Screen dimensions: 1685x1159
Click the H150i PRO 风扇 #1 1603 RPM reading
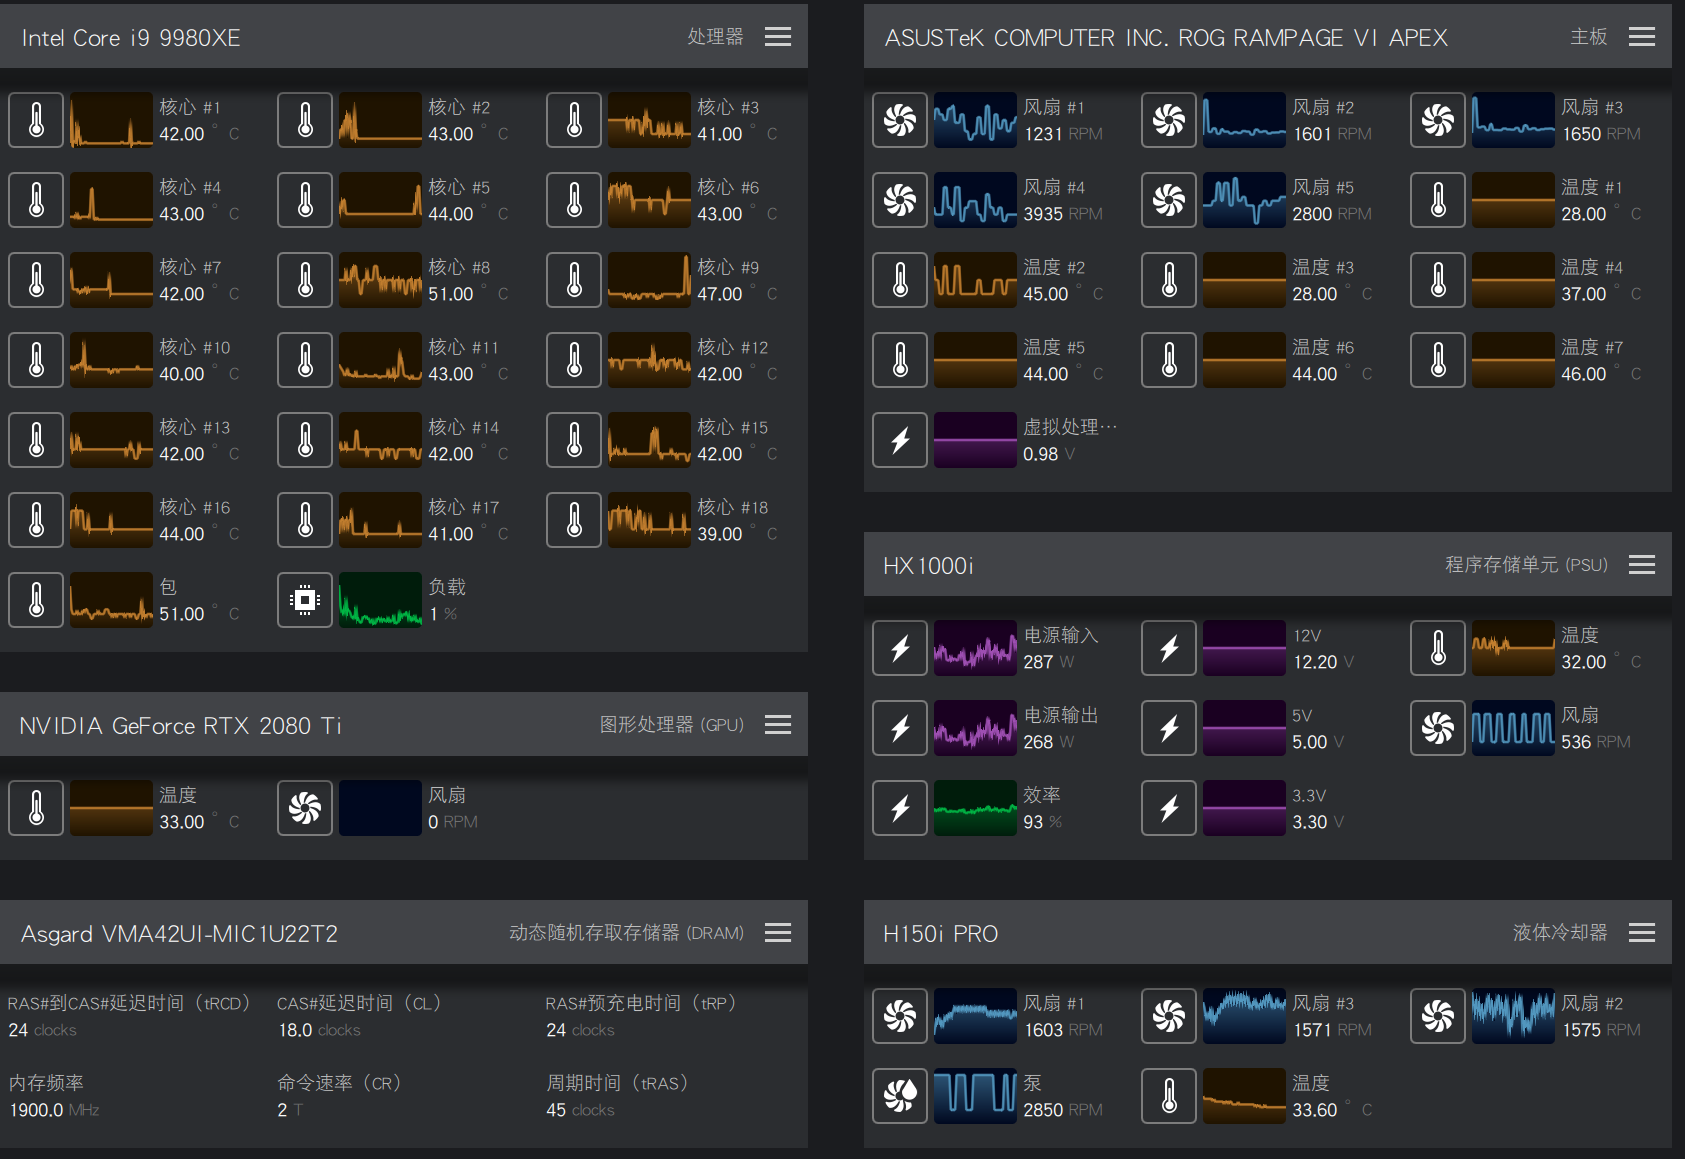(x=1063, y=1030)
